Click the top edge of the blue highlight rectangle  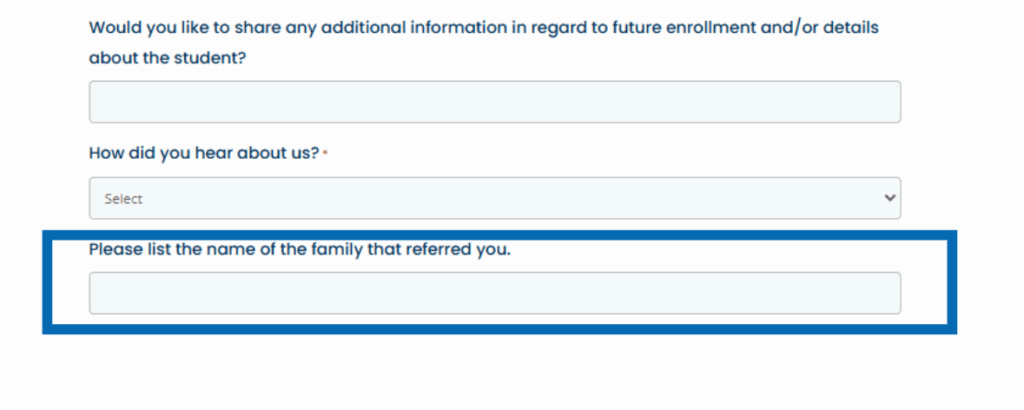click(x=500, y=235)
